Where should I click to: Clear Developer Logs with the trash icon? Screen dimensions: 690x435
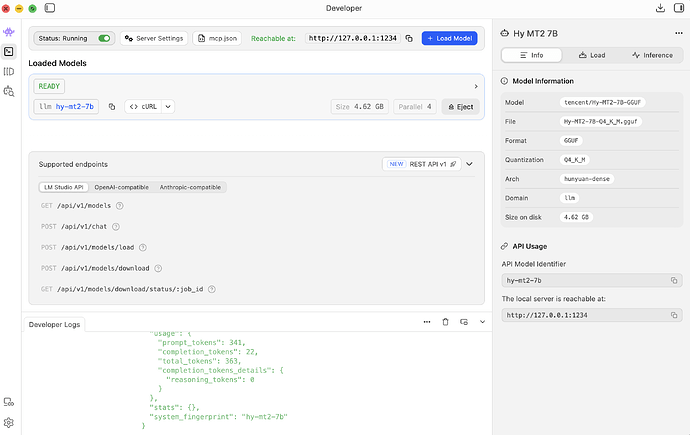pos(445,322)
